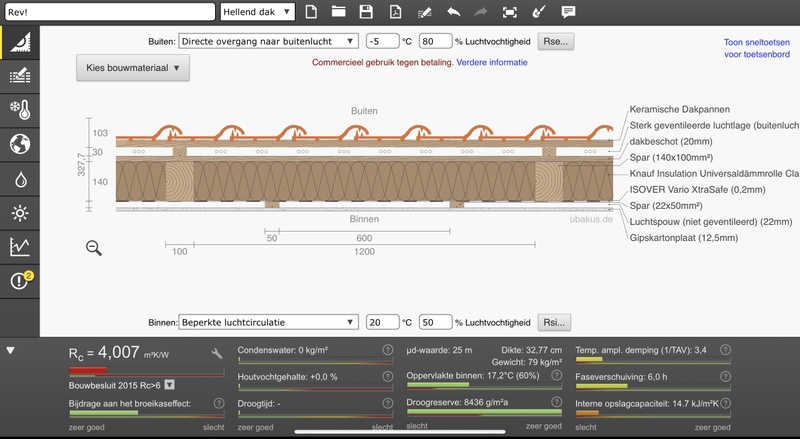The image size is (800, 439).
Task: Click the 600 batten spacing dimension
Action: pos(364,238)
